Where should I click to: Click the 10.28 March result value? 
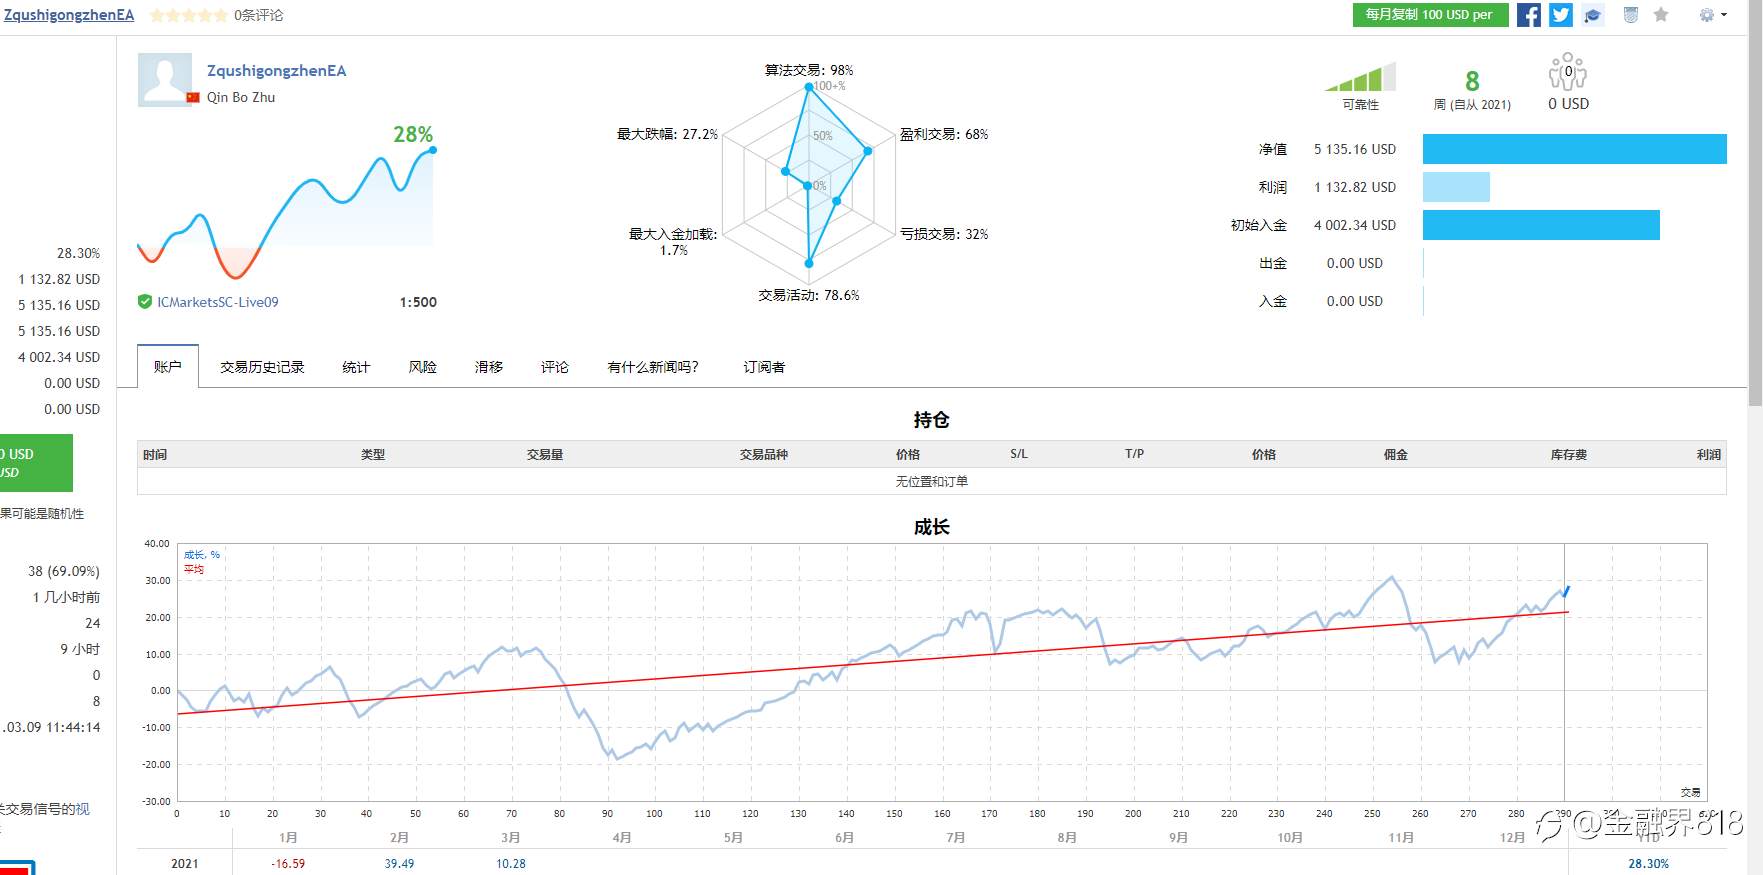pyautogui.click(x=511, y=863)
